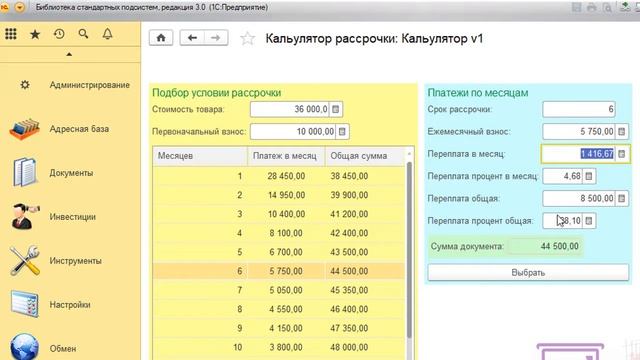Open Администрирование section

pos(90,85)
